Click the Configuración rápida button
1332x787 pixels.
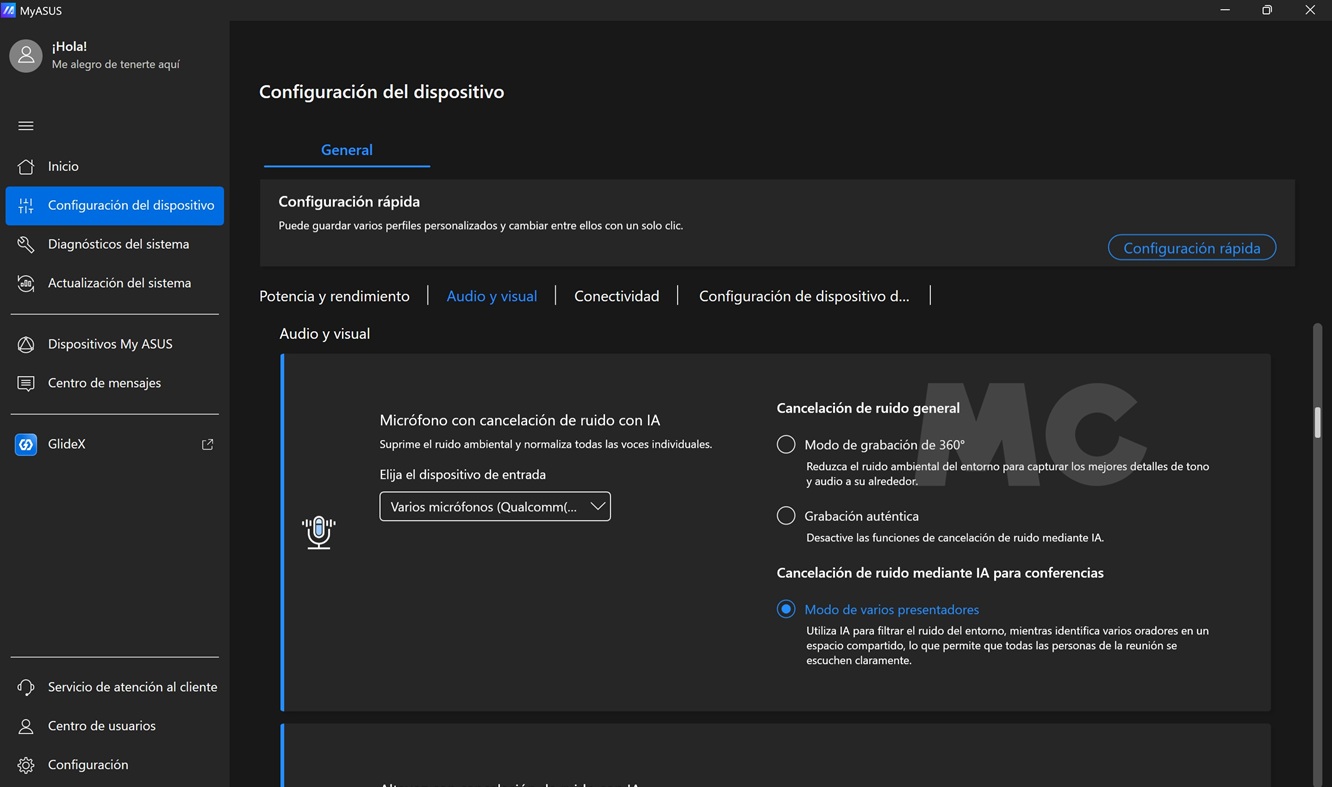click(x=1191, y=248)
